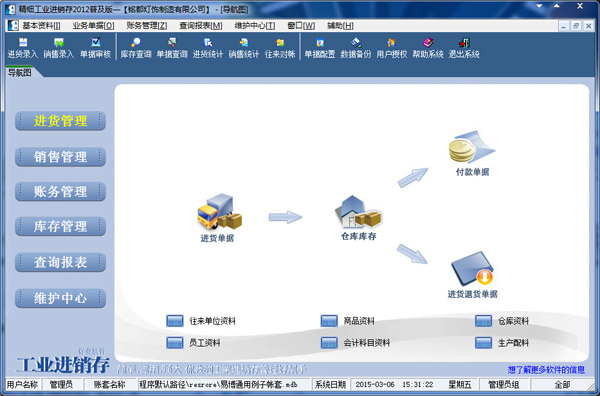The height and width of the screenshot is (396, 600).
Task: Follow 想了解更多软件的信息 link
Action: tap(546, 370)
